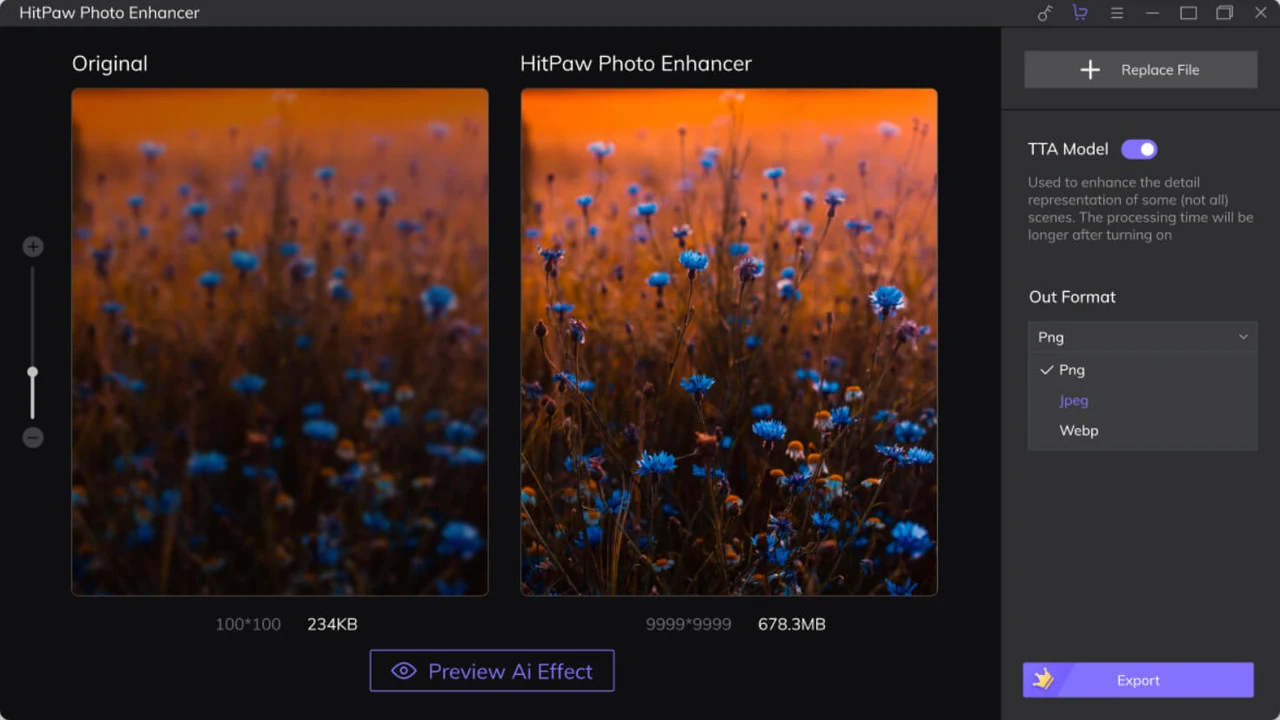Click the Replace File button
Image resolution: width=1280 pixels, height=720 pixels.
click(x=1141, y=70)
